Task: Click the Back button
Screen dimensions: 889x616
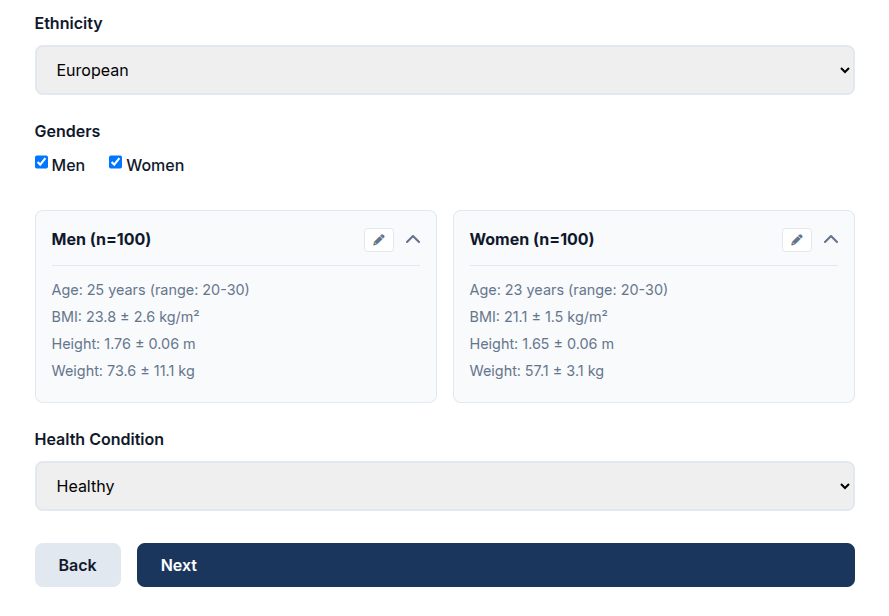Action: [77, 565]
